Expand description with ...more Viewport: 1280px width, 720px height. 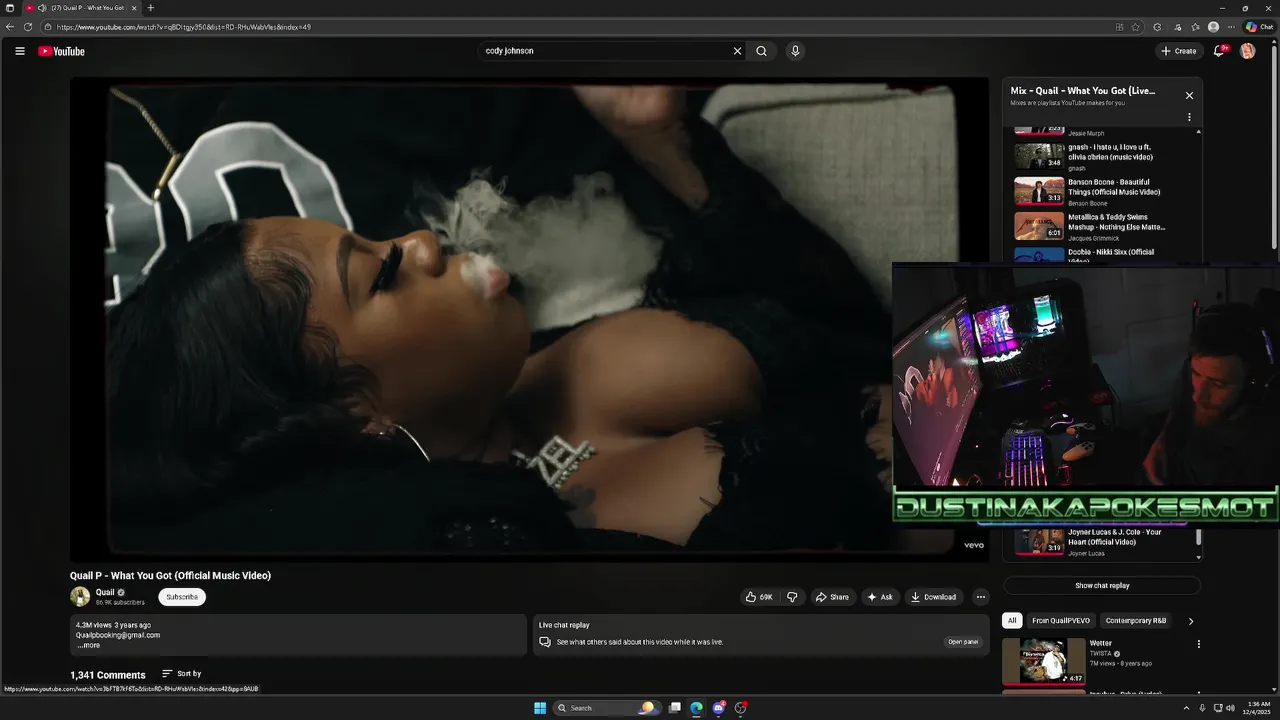88,645
